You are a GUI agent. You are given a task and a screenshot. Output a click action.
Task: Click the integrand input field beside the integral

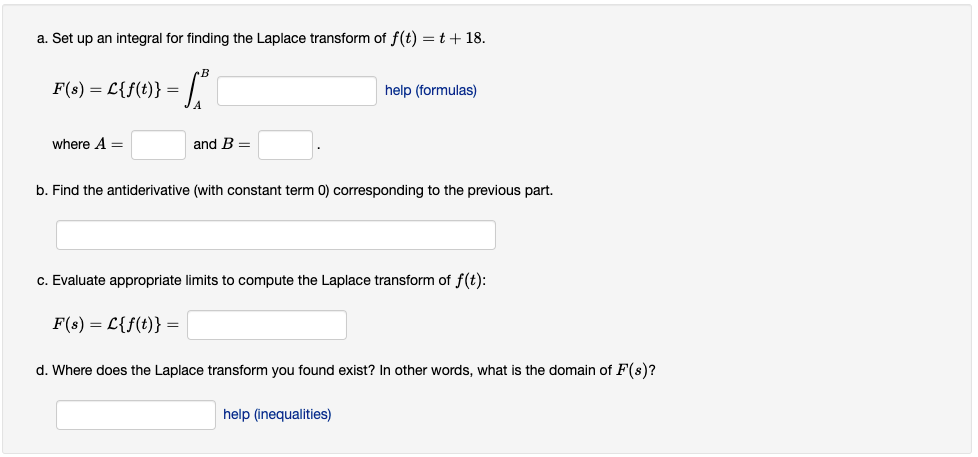[x=297, y=91]
